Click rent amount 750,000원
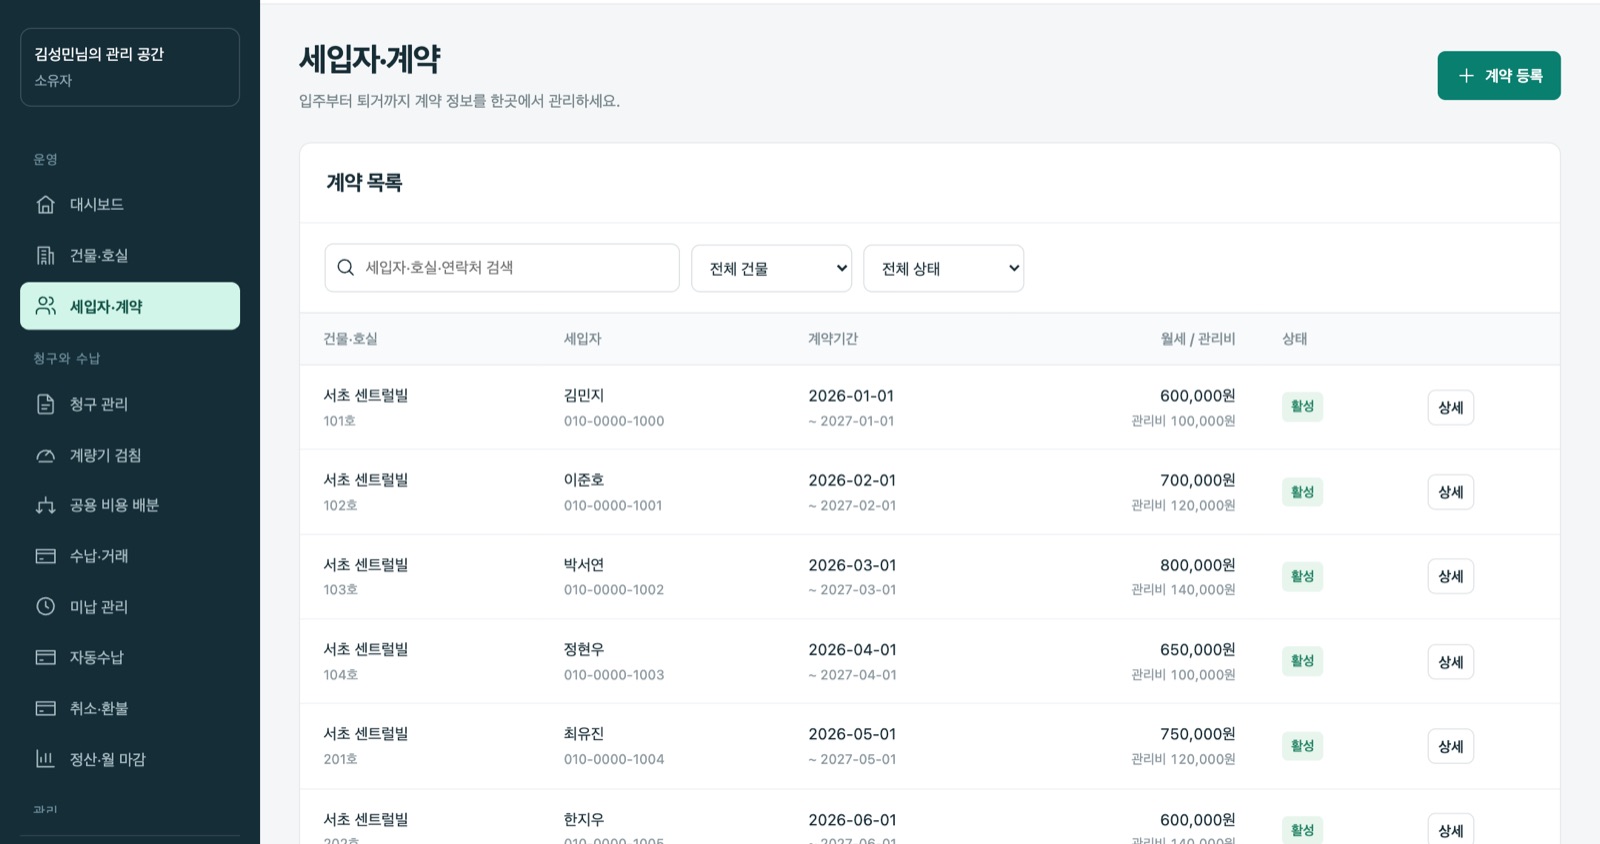Screen dimensions: 1600x844 pyautogui.click(x=1197, y=734)
